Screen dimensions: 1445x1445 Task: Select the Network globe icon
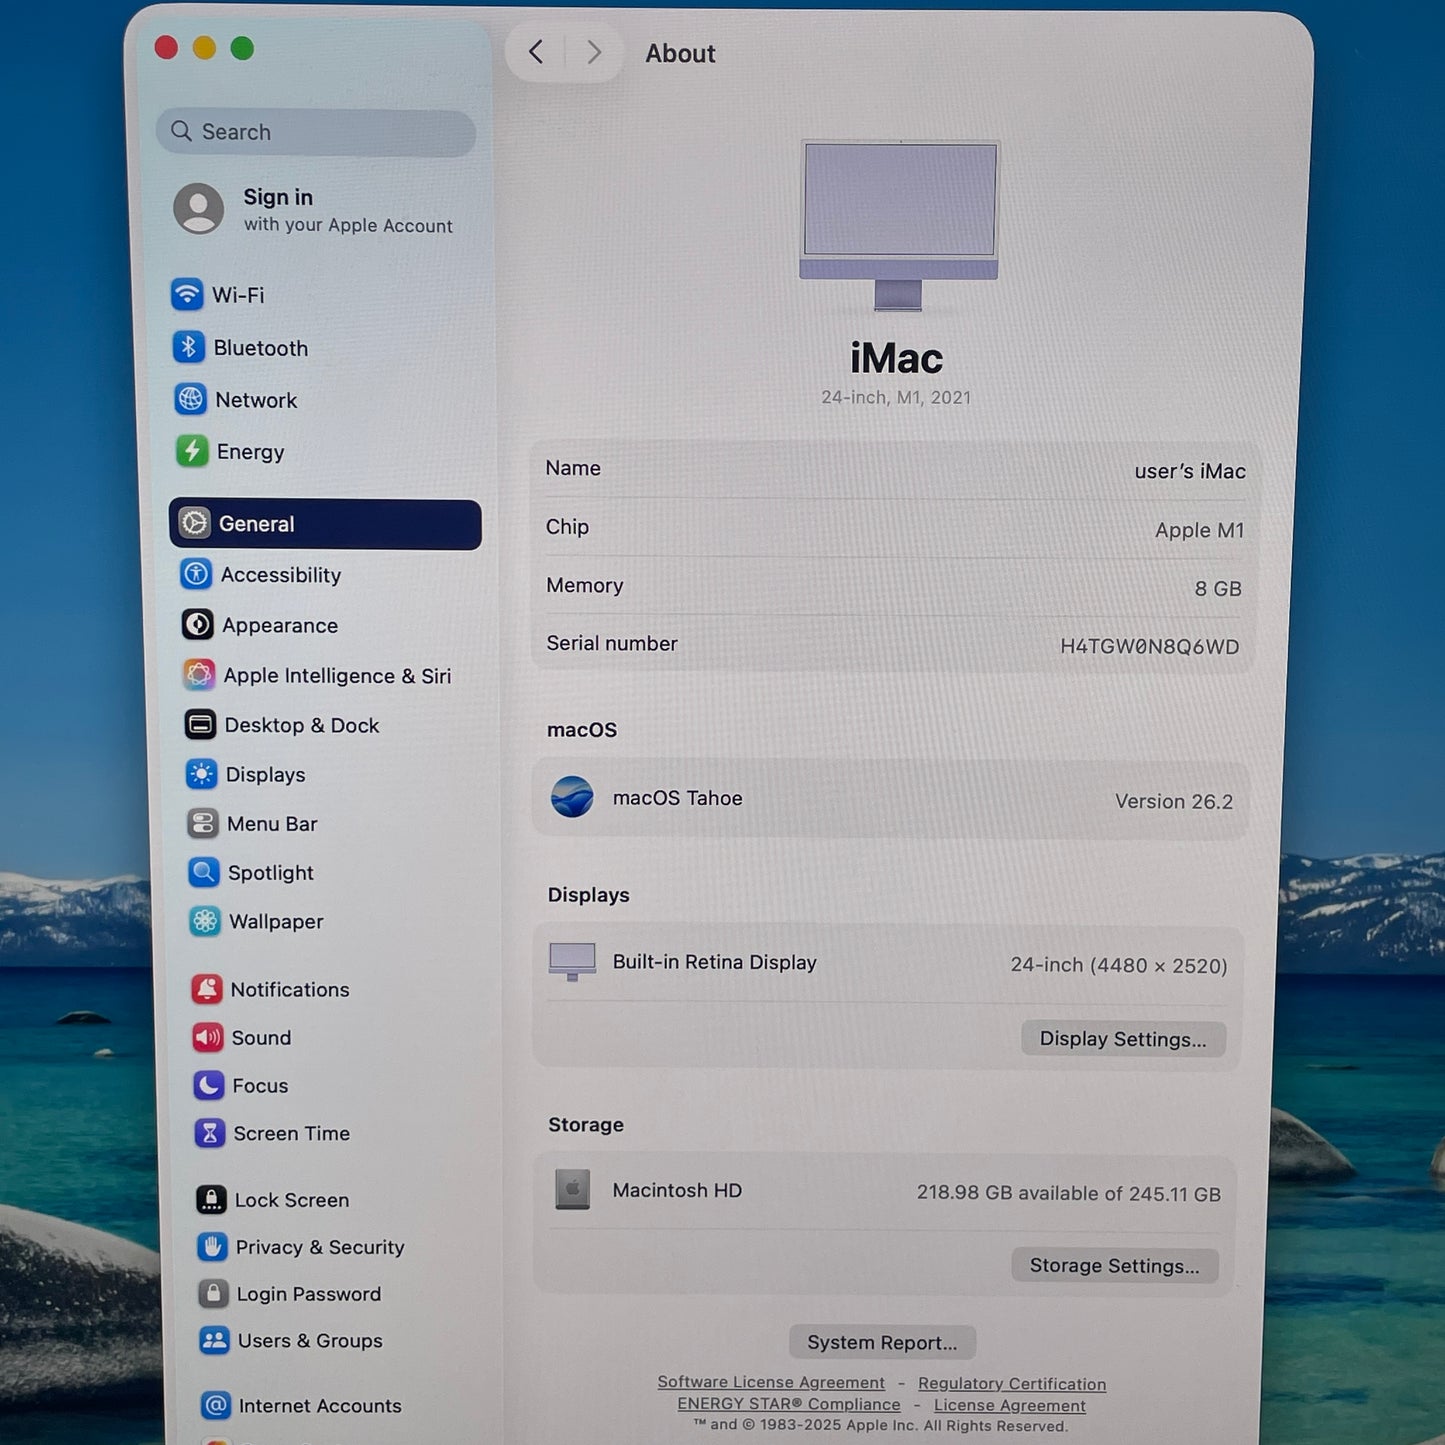pos(190,399)
